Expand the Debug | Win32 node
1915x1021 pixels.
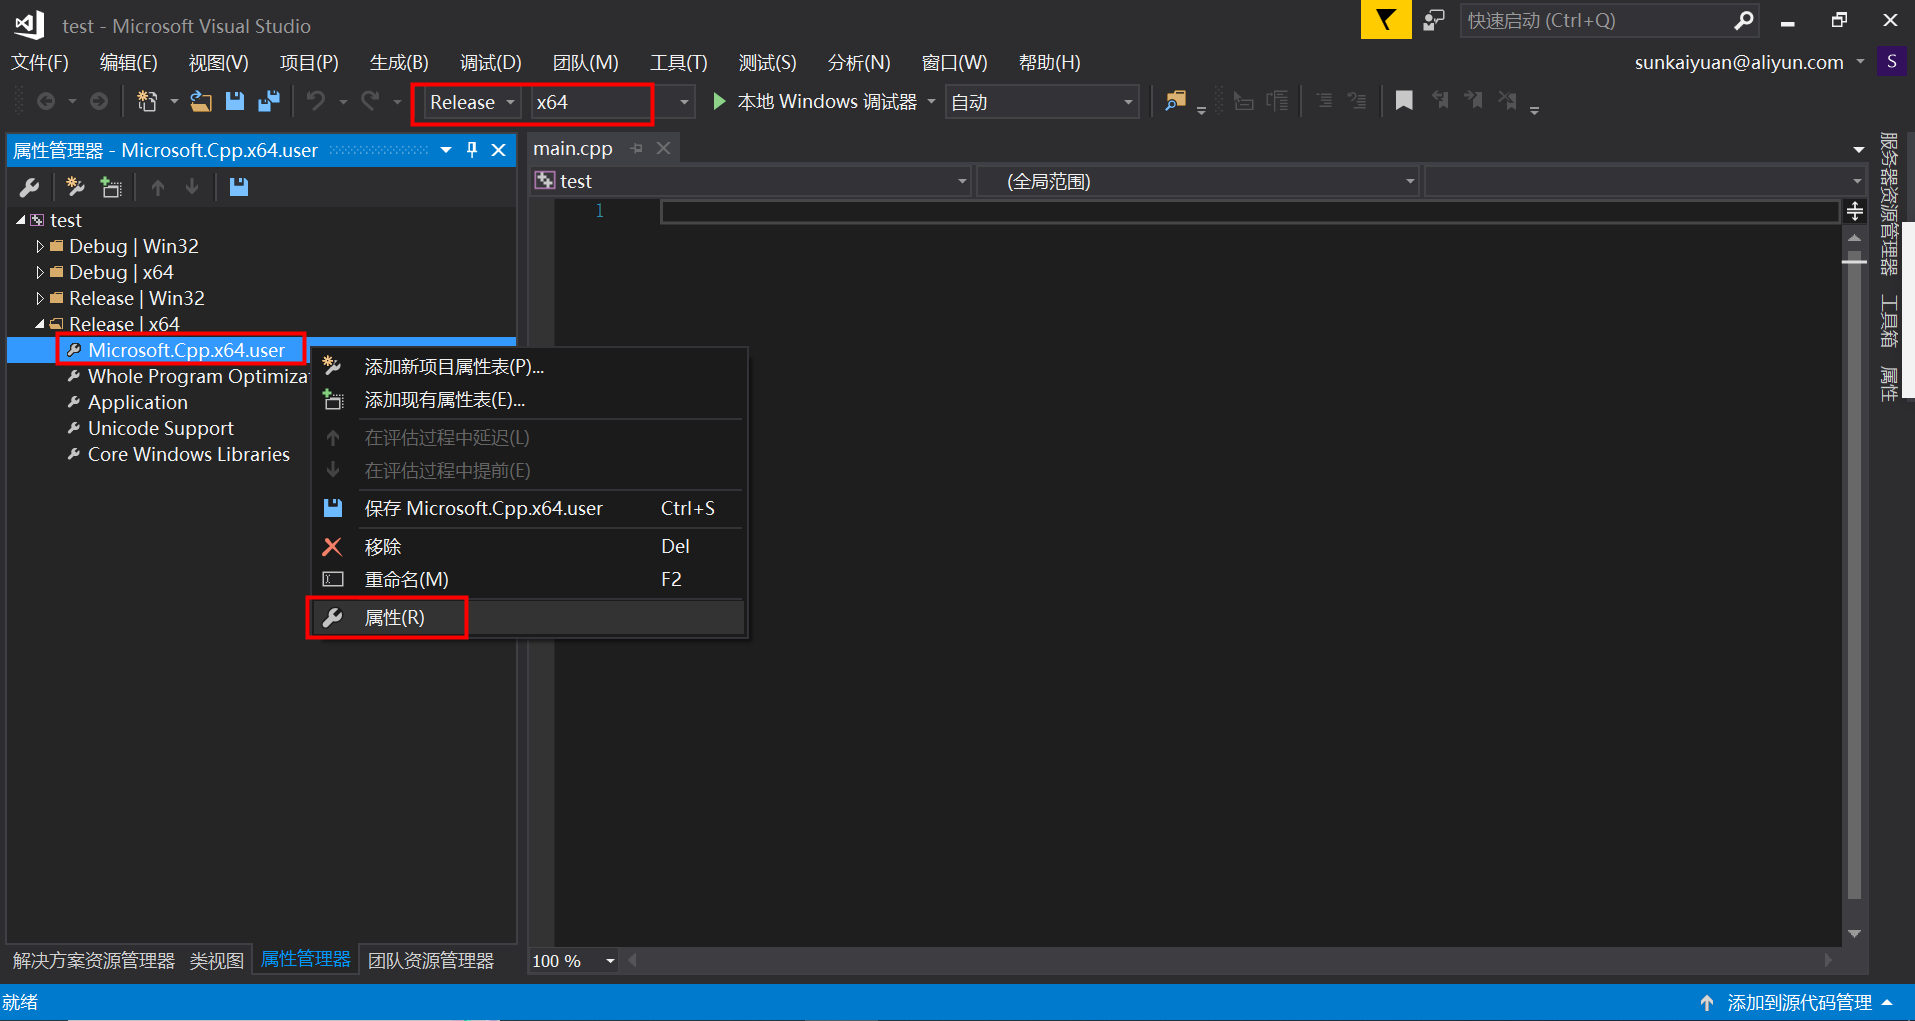[40, 246]
